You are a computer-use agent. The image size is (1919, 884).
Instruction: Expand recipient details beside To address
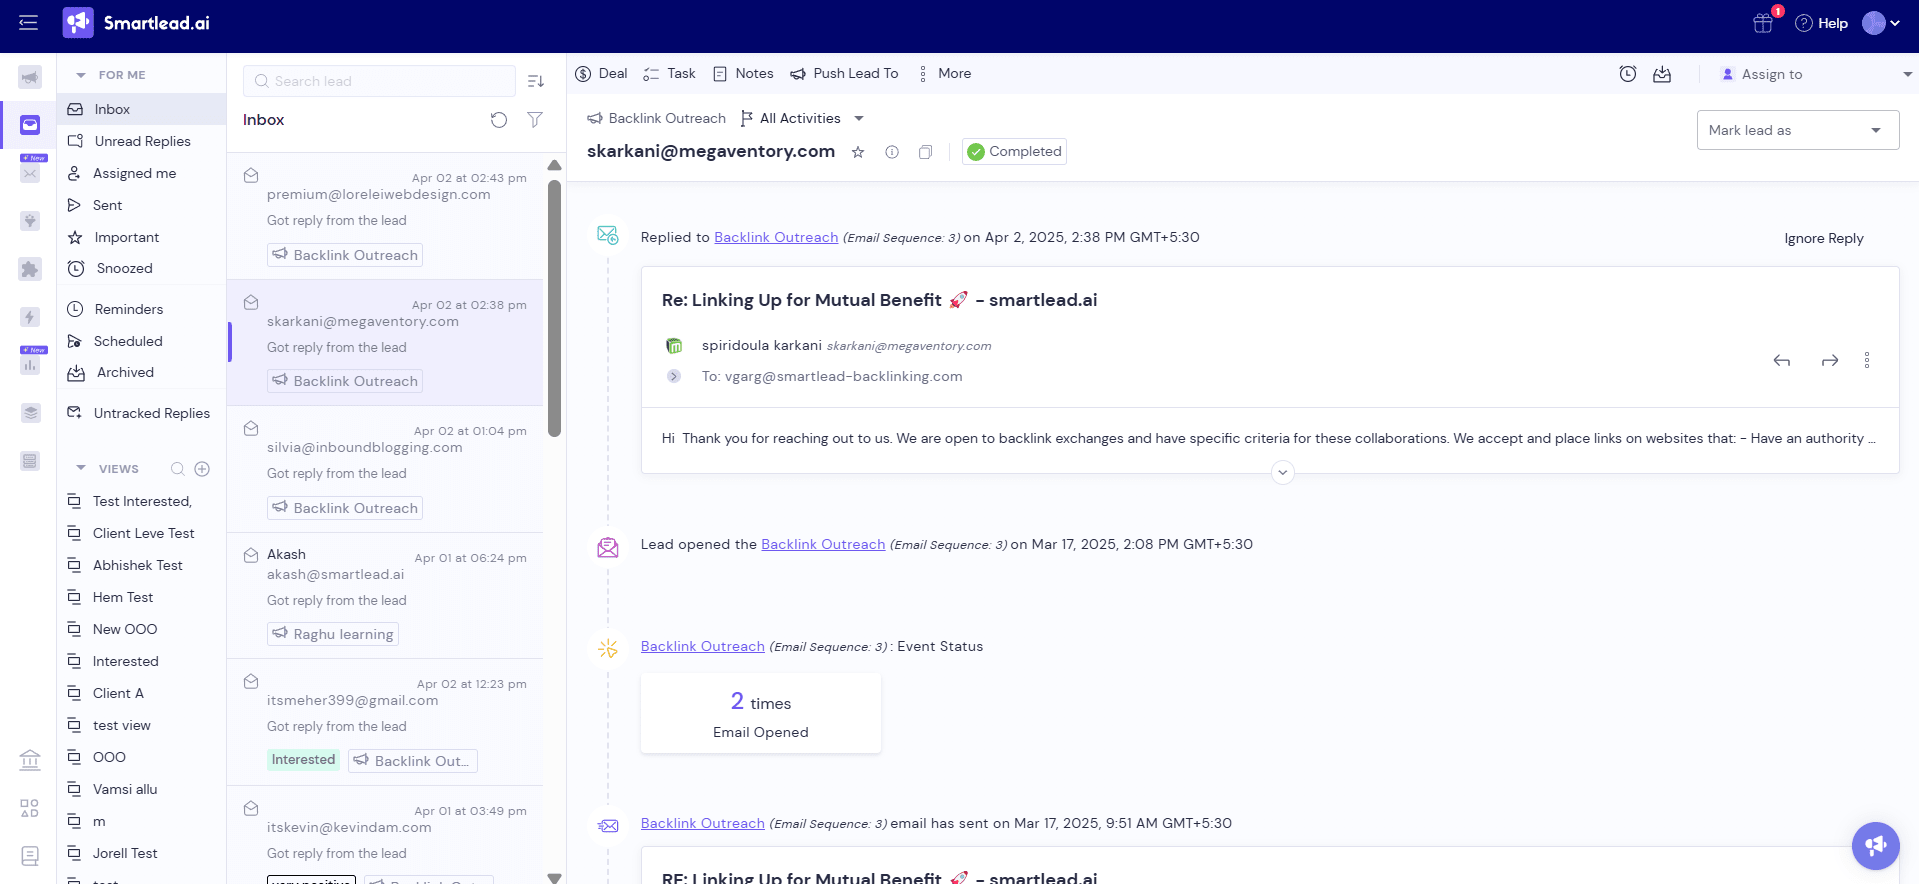[x=674, y=376]
